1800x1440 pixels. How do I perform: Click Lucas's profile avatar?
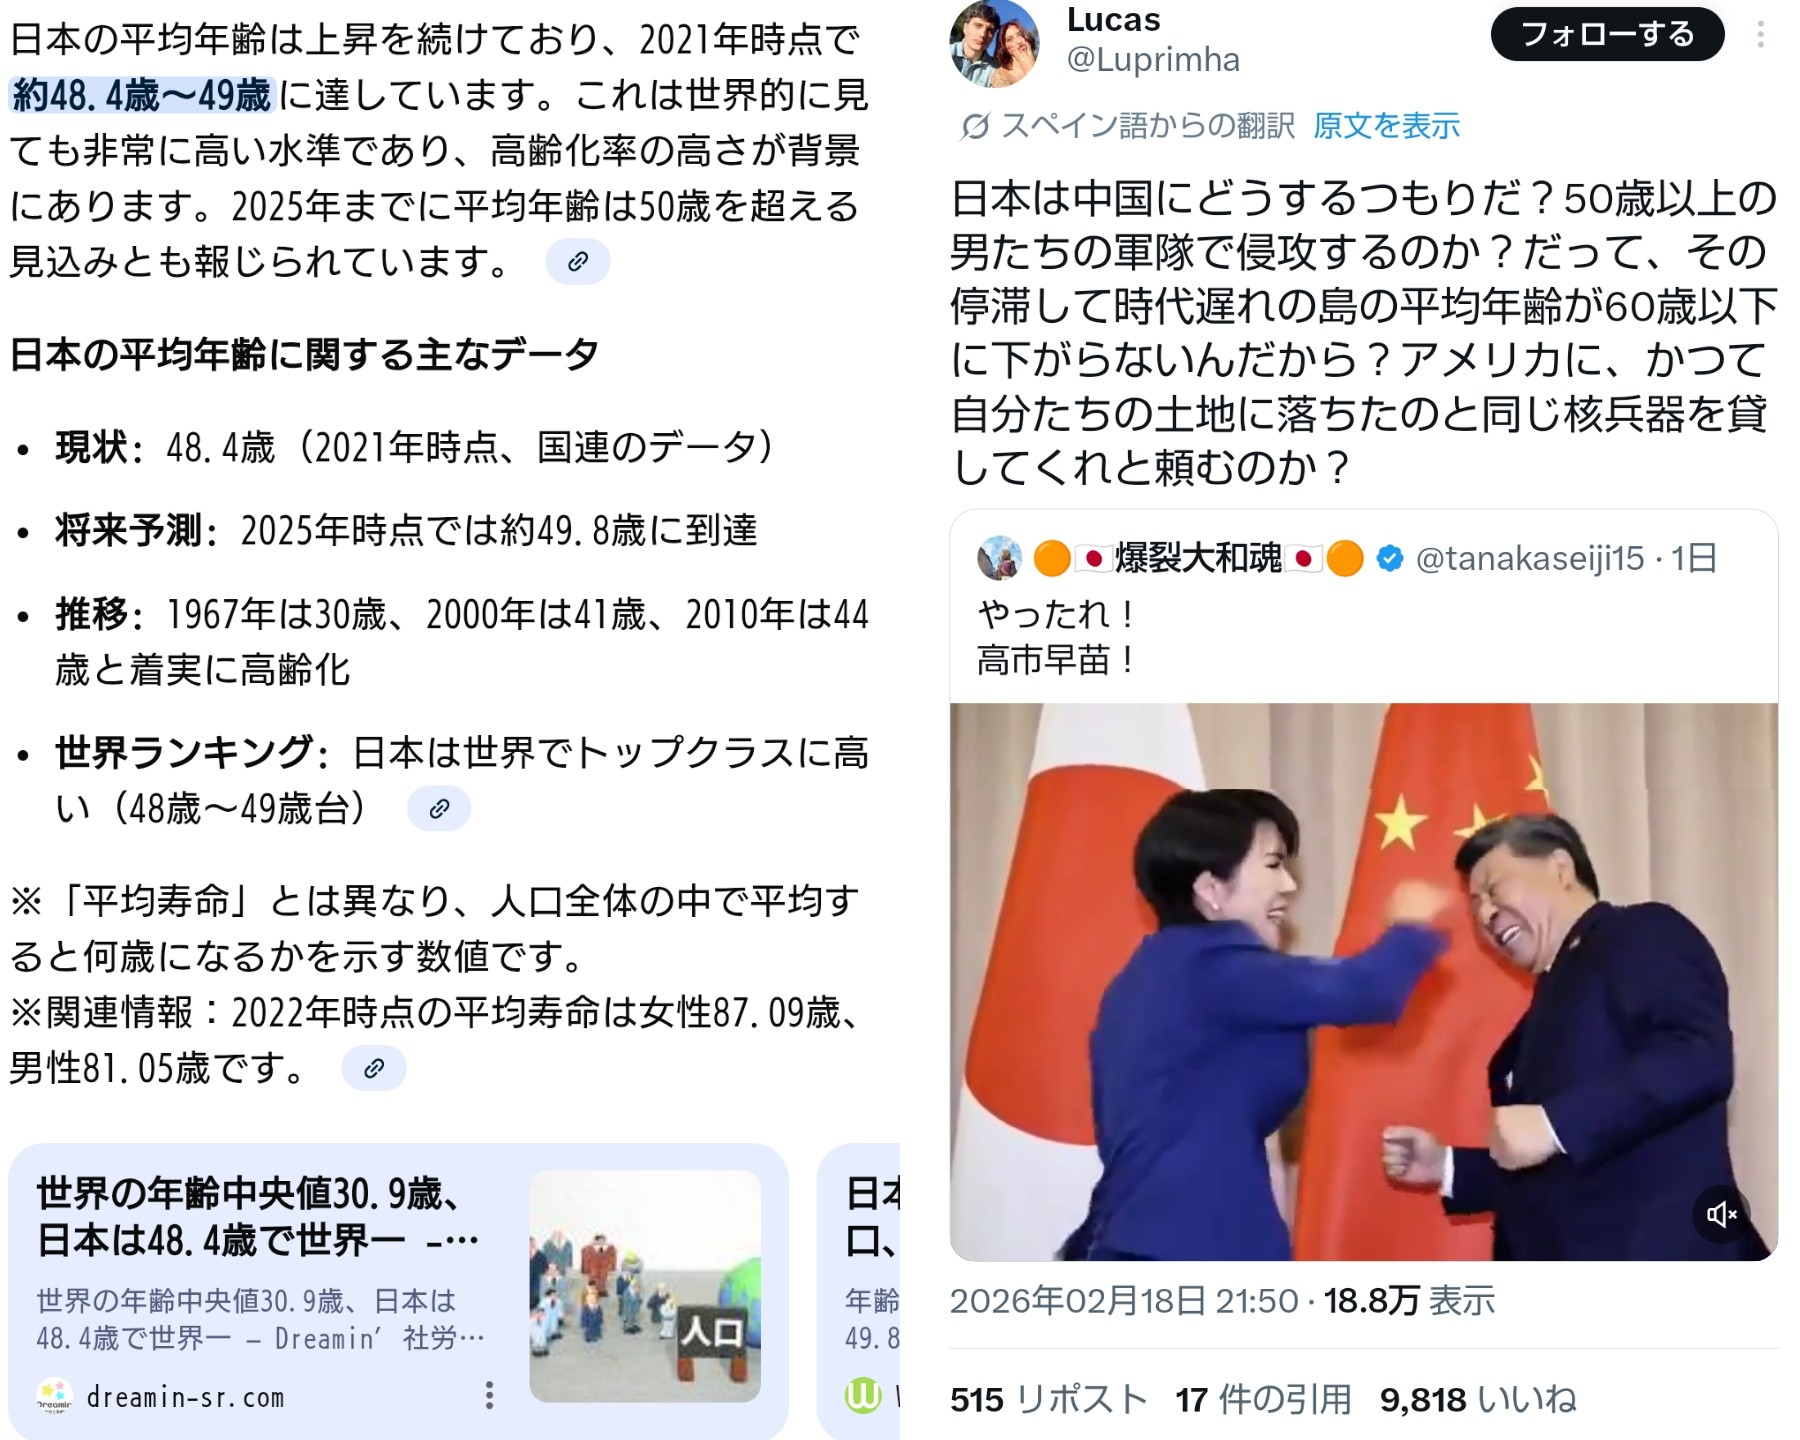coord(994,44)
